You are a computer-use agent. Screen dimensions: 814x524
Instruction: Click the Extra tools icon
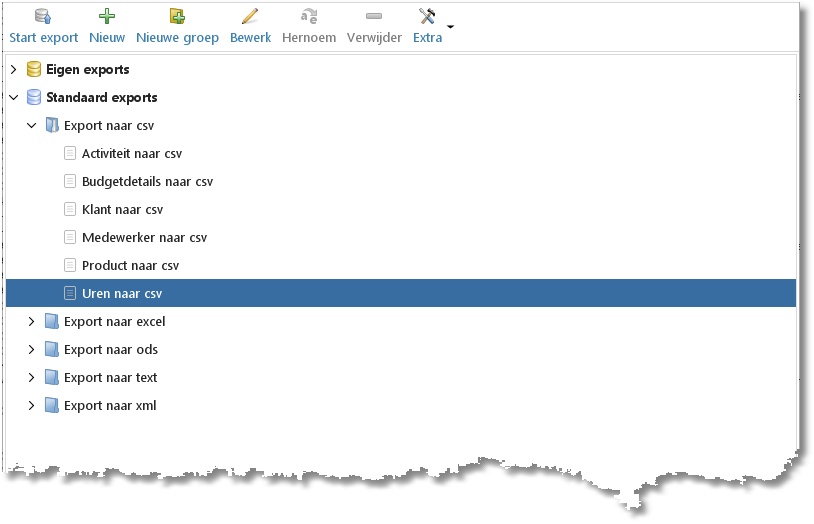point(427,16)
